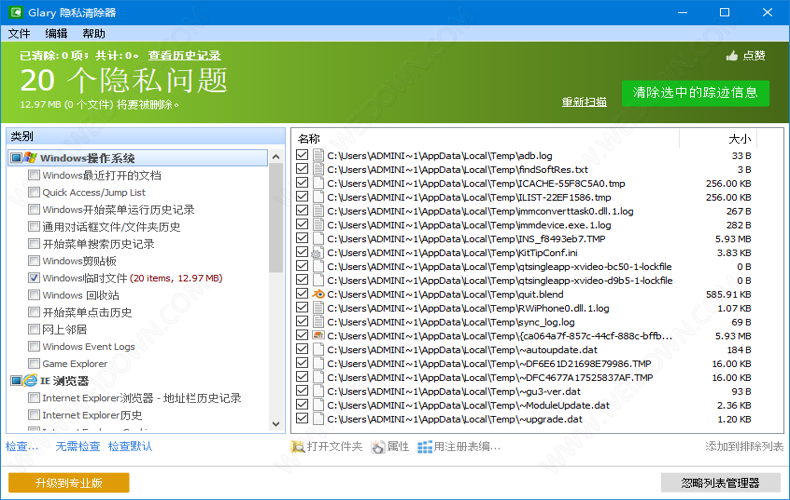The width and height of the screenshot is (790, 500).
Task: Click the Windows flag icon in category tree
Action: pos(30,158)
